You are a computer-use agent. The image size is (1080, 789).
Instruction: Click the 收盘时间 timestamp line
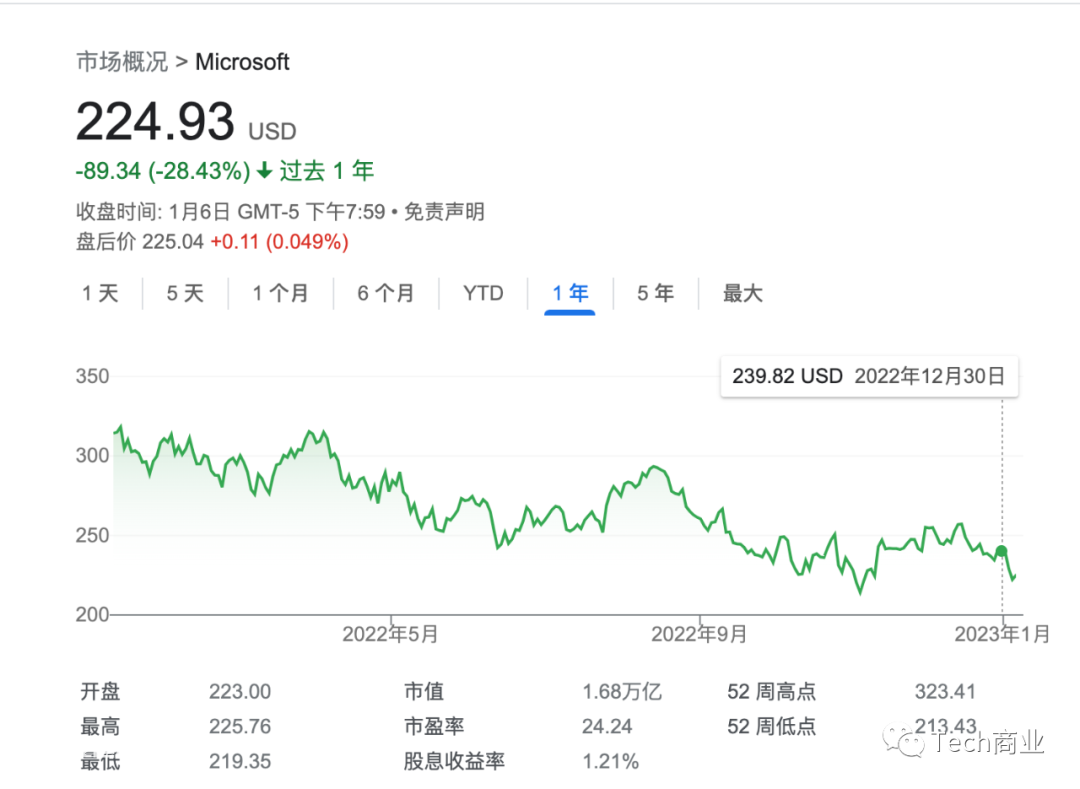231,211
